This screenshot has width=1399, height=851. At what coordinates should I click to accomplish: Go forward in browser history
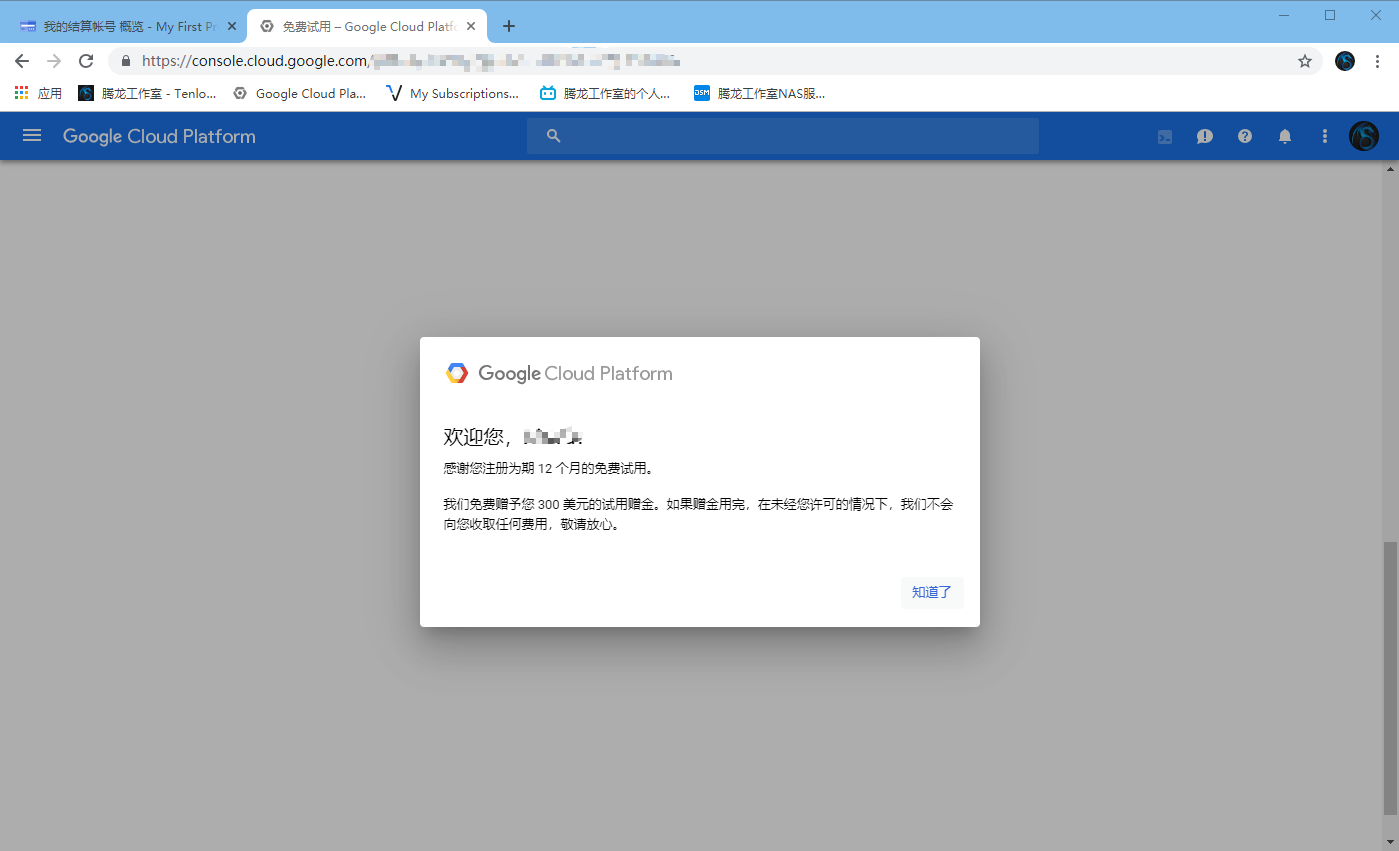[54, 61]
